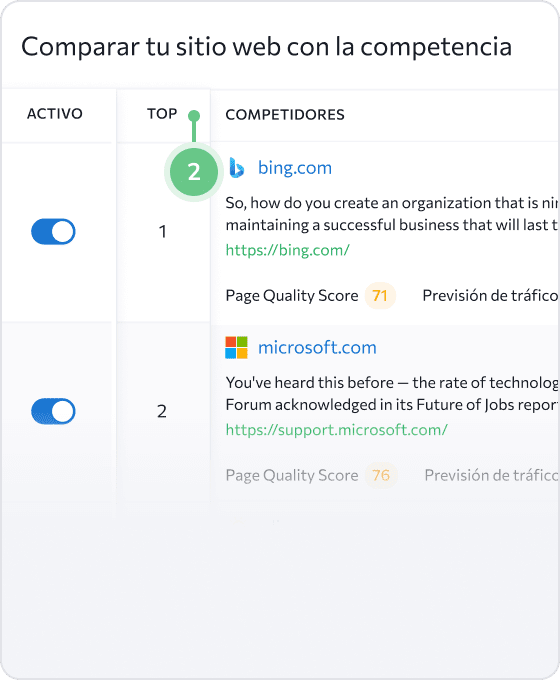
Task: Click the COMPETIDORES column header
Action: coord(285,114)
